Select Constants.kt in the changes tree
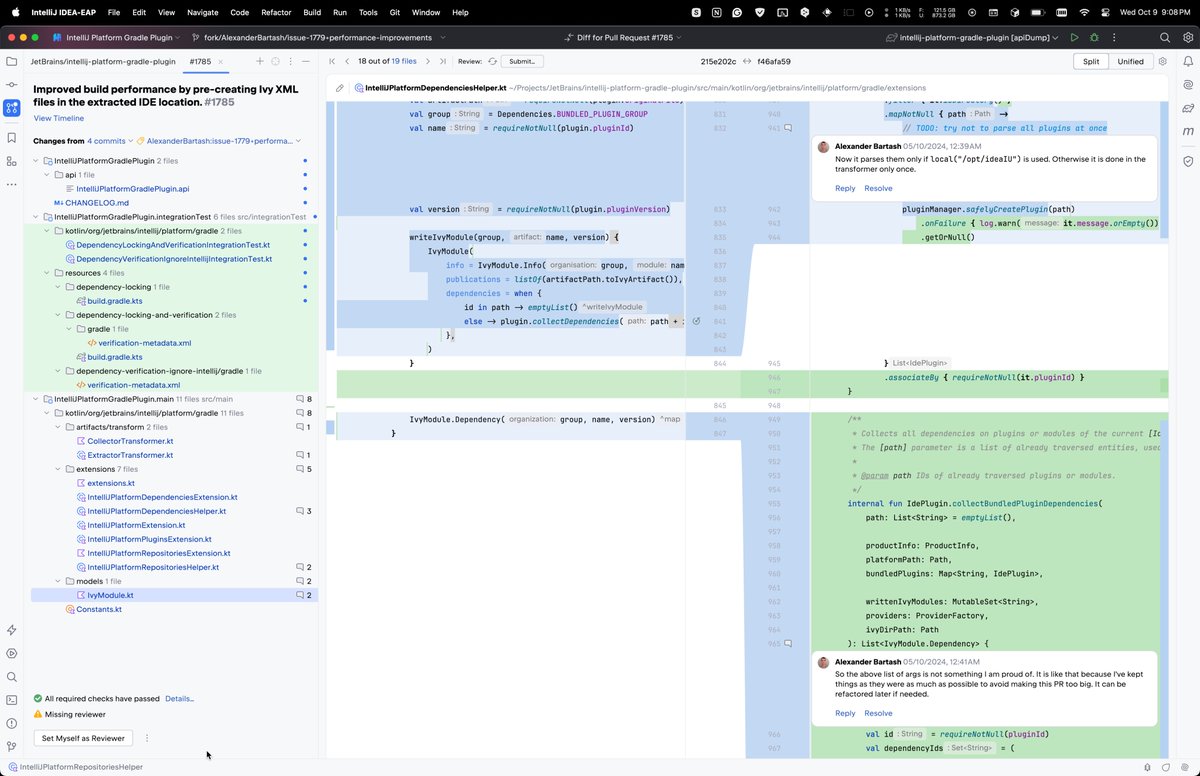This screenshot has height=776, width=1200. [99, 609]
